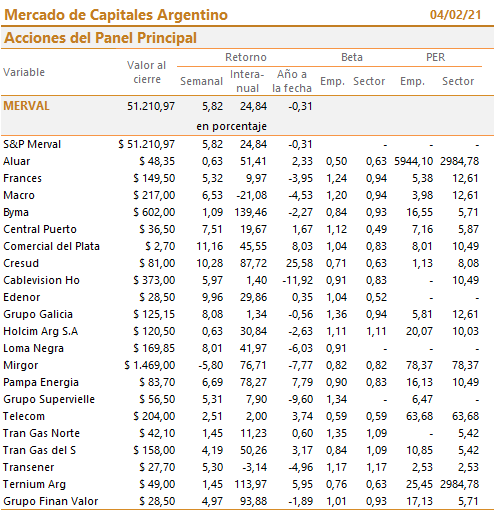This screenshot has width=494, height=511.
Task: Select the Aluar row name
Action: tap(17, 161)
